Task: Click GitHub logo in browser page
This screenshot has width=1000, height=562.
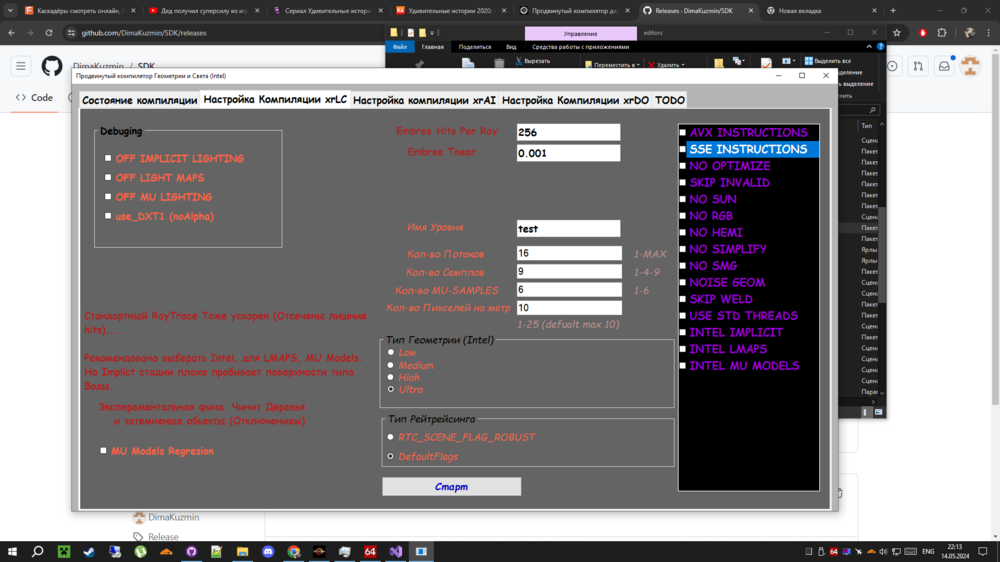Action: pos(52,66)
